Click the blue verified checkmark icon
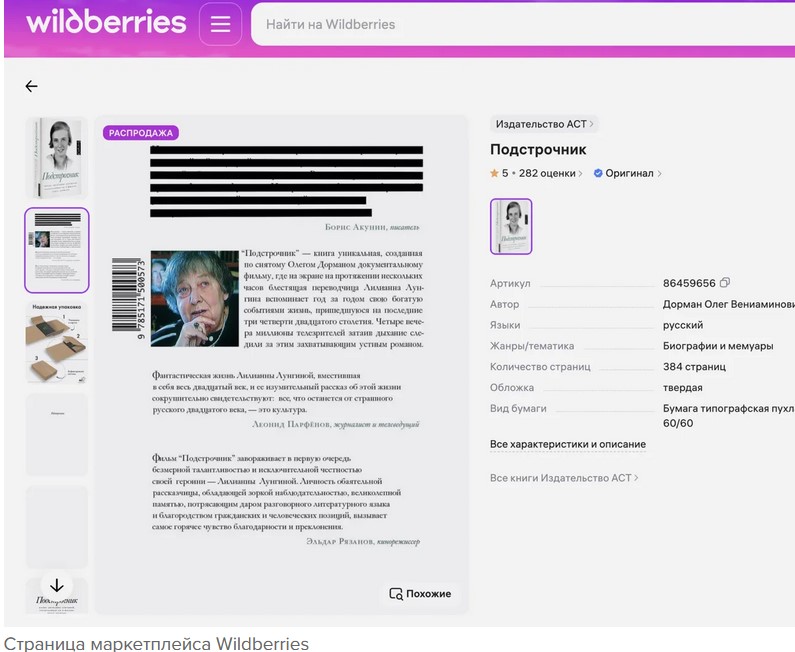The height and width of the screenshot is (652, 795). click(598, 173)
